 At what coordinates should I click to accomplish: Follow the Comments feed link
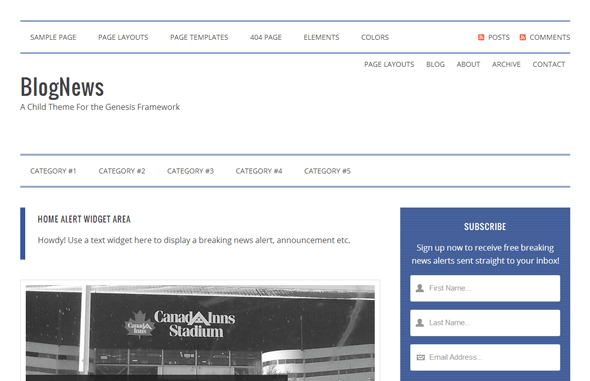point(550,37)
